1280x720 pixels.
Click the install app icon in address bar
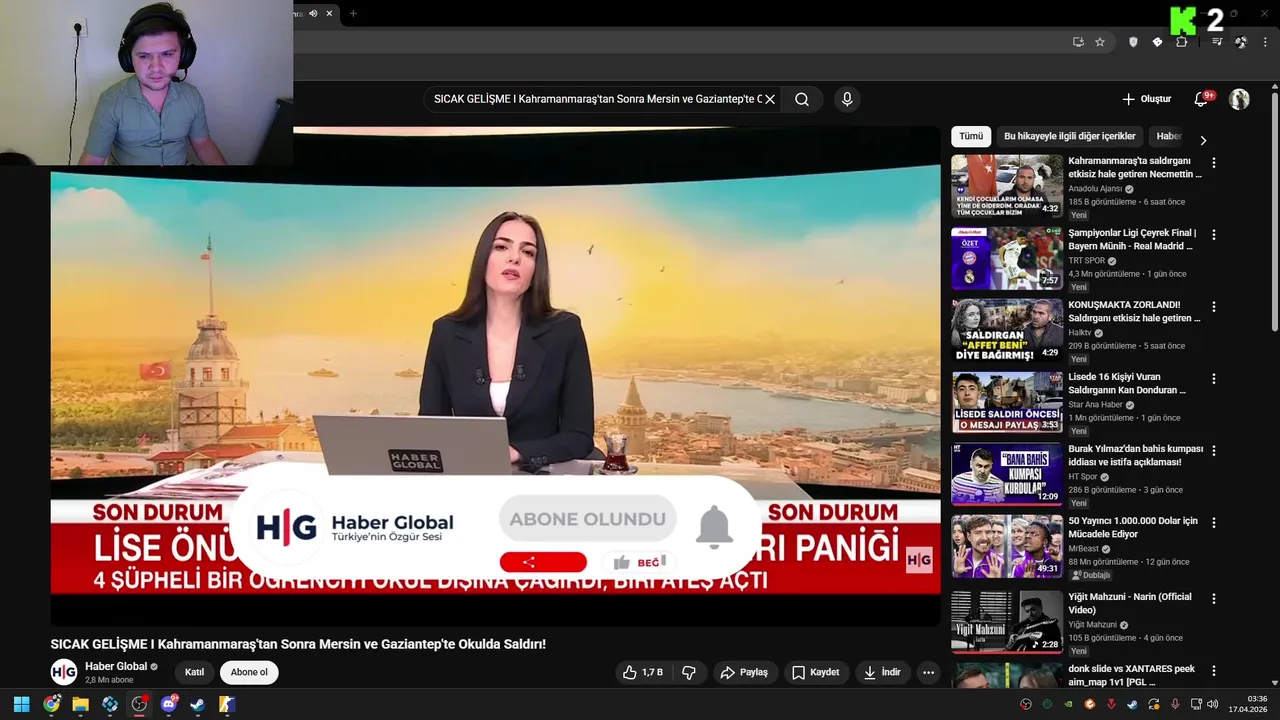click(1078, 42)
